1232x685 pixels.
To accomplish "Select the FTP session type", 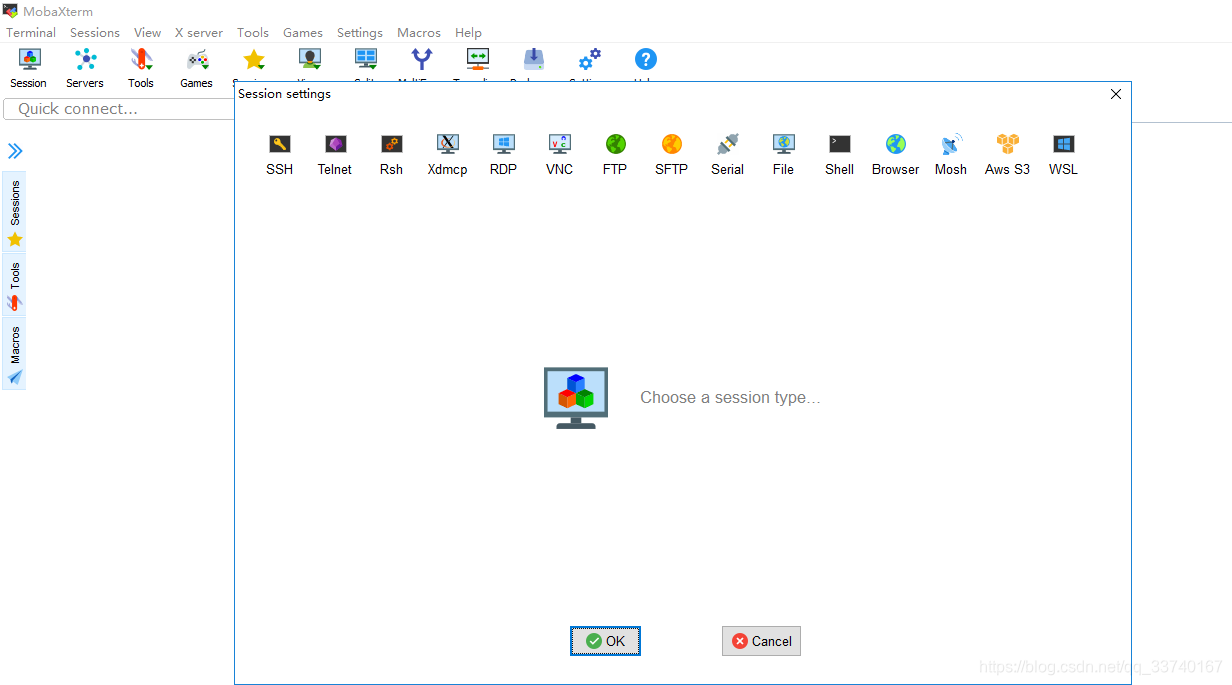I will [615, 155].
